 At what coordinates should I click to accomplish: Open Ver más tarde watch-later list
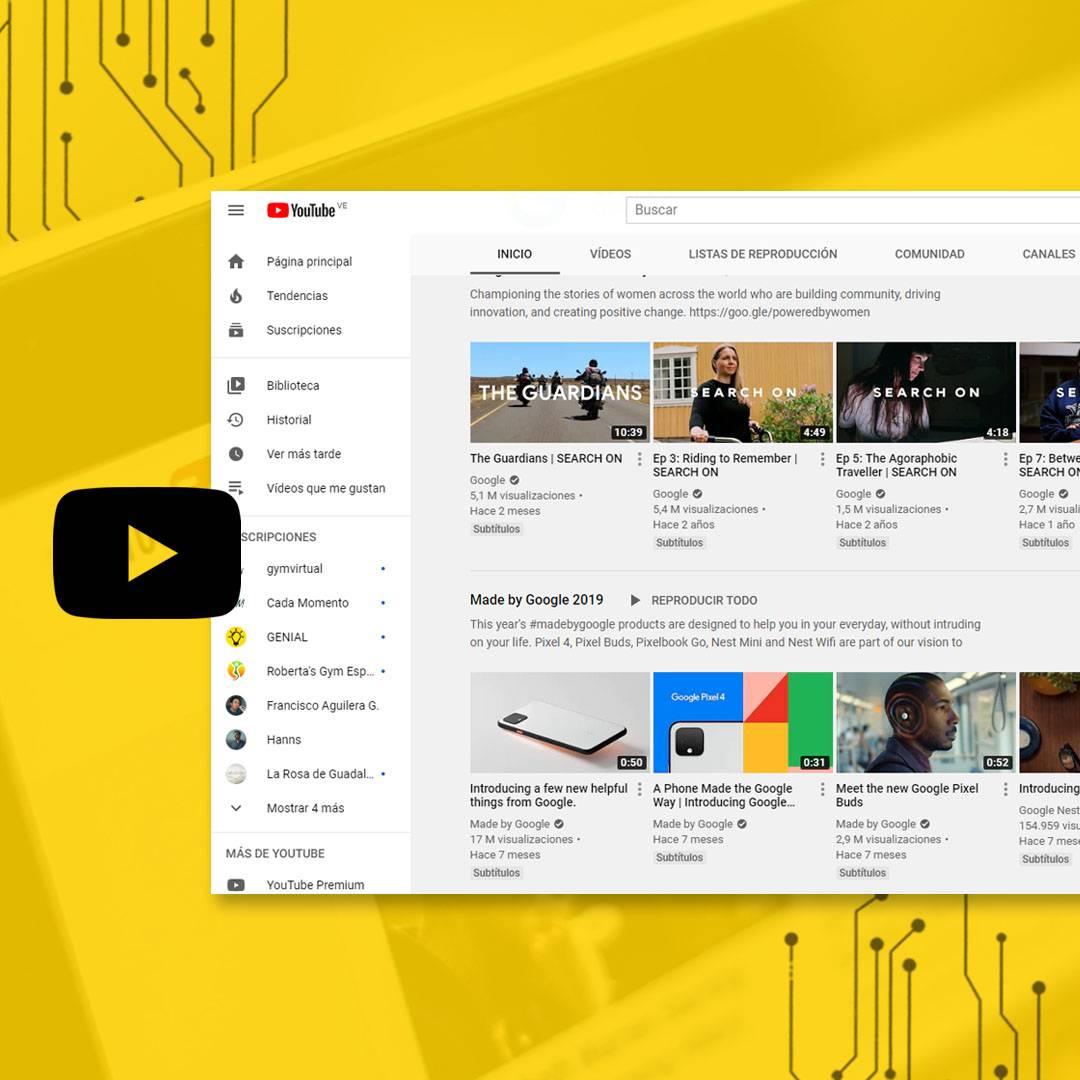236,453
